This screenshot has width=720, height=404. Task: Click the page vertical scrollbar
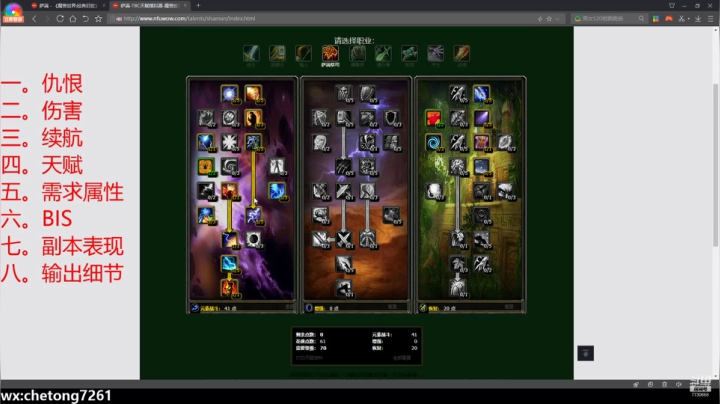point(715,165)
